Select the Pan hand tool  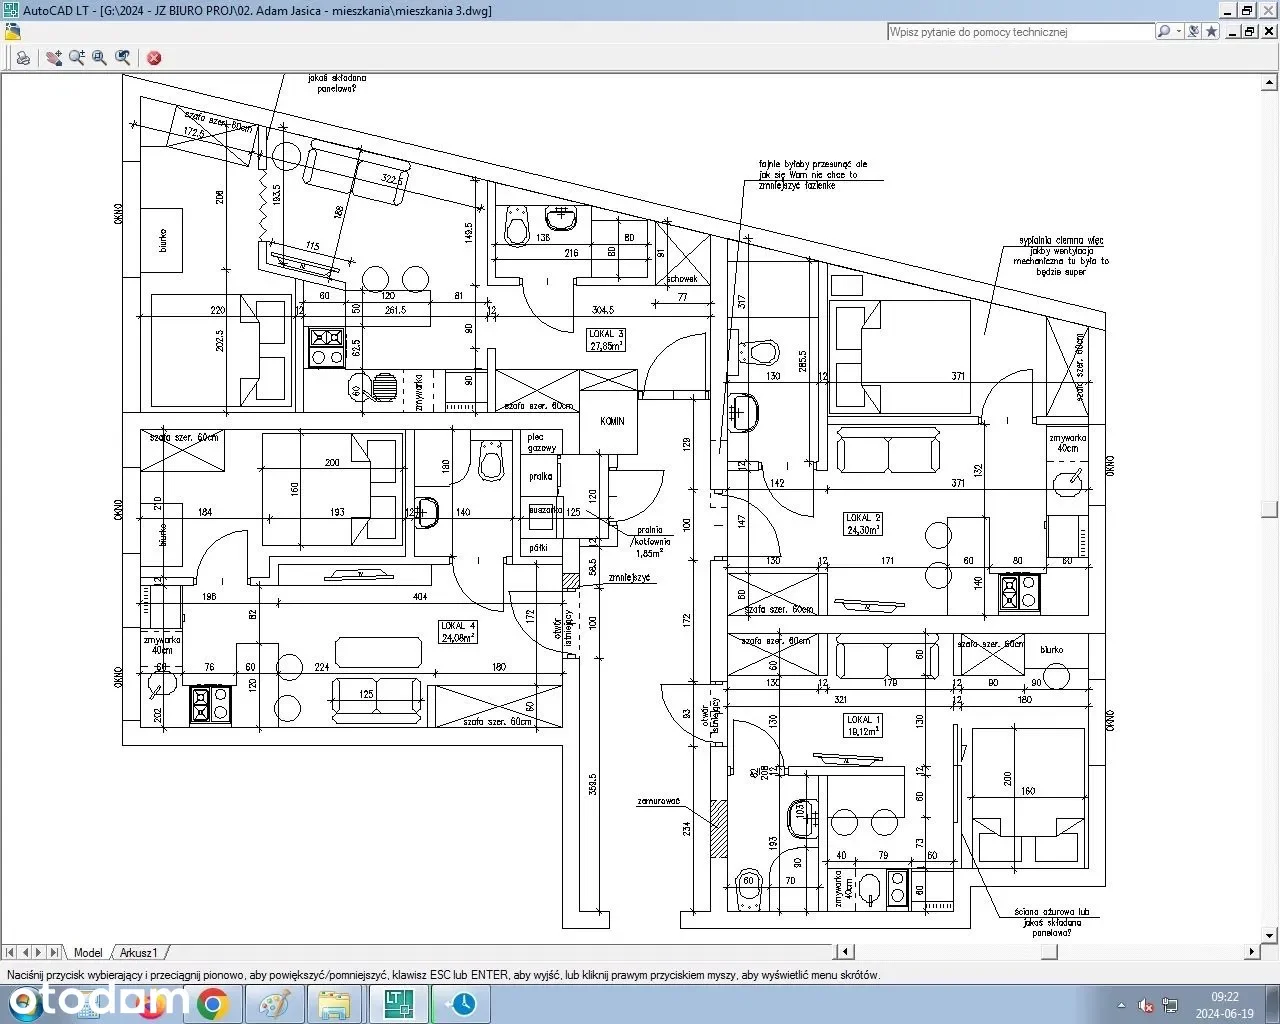54,58
